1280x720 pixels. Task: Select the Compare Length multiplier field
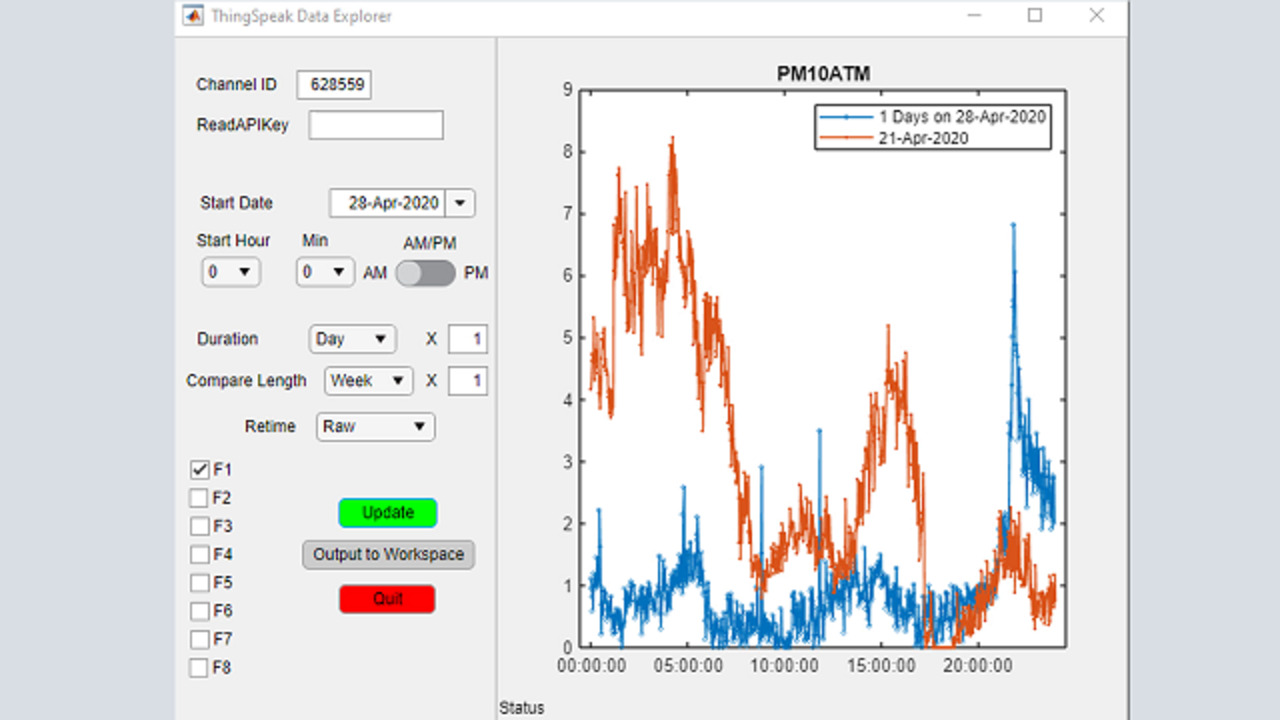tap(468, 381)
